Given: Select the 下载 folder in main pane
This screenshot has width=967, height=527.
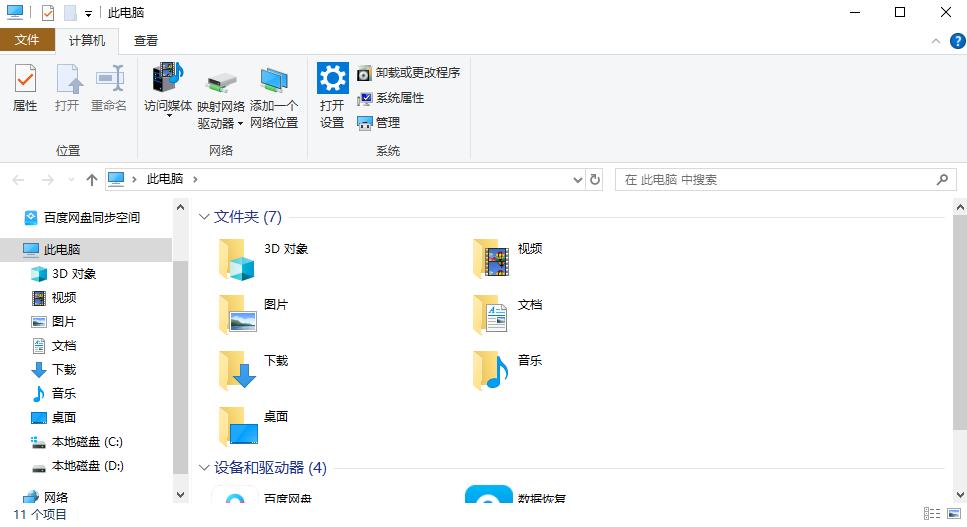Looking at the screenshot, I should coord(253,371).
